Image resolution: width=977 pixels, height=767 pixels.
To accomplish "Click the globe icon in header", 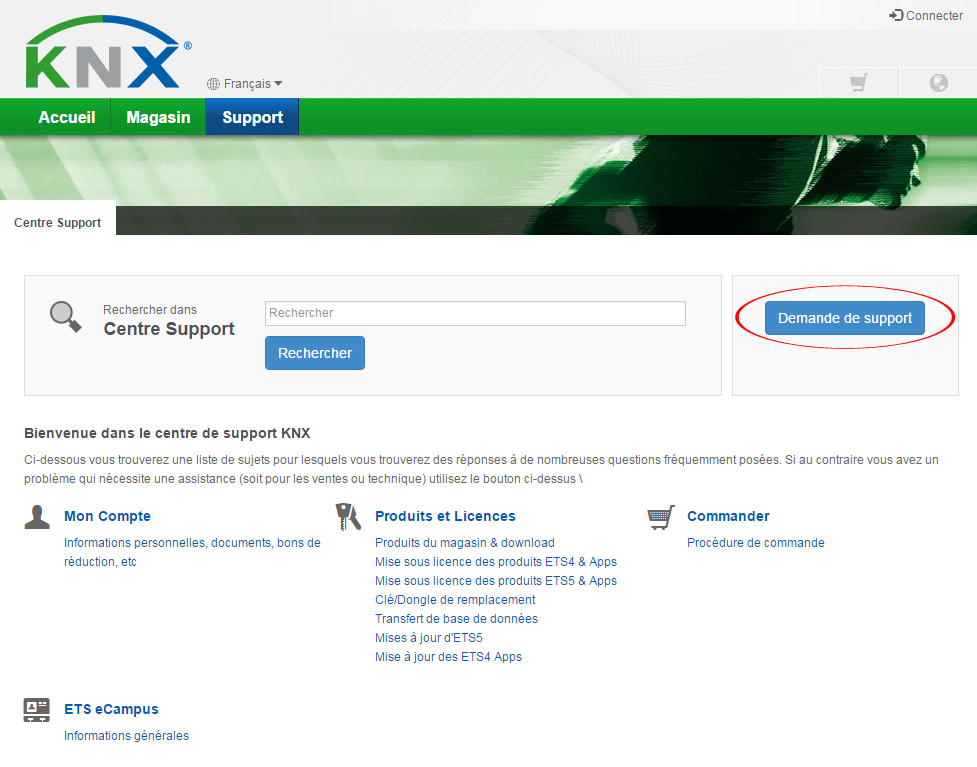I will (938, 82).
